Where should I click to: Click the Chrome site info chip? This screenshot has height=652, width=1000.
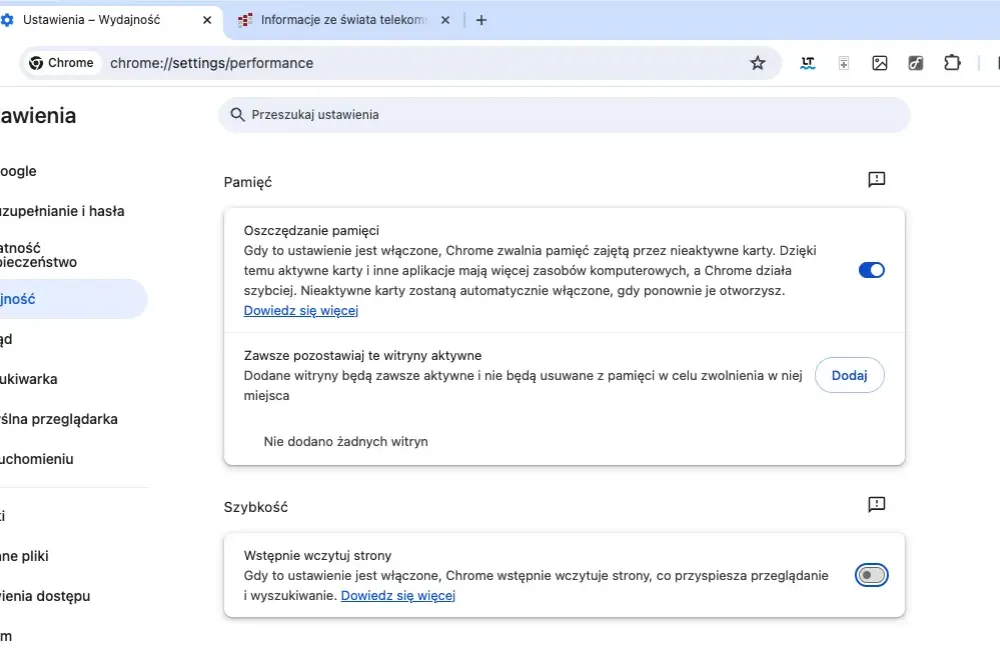pyautogui.click(x=62, y=63)
